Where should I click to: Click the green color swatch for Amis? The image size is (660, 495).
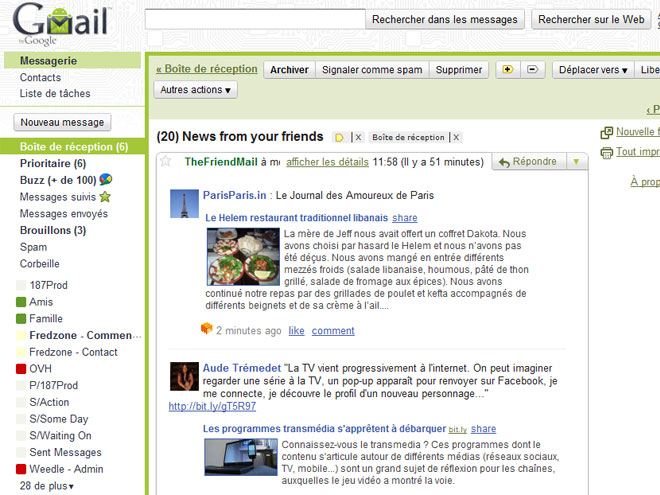21,302
